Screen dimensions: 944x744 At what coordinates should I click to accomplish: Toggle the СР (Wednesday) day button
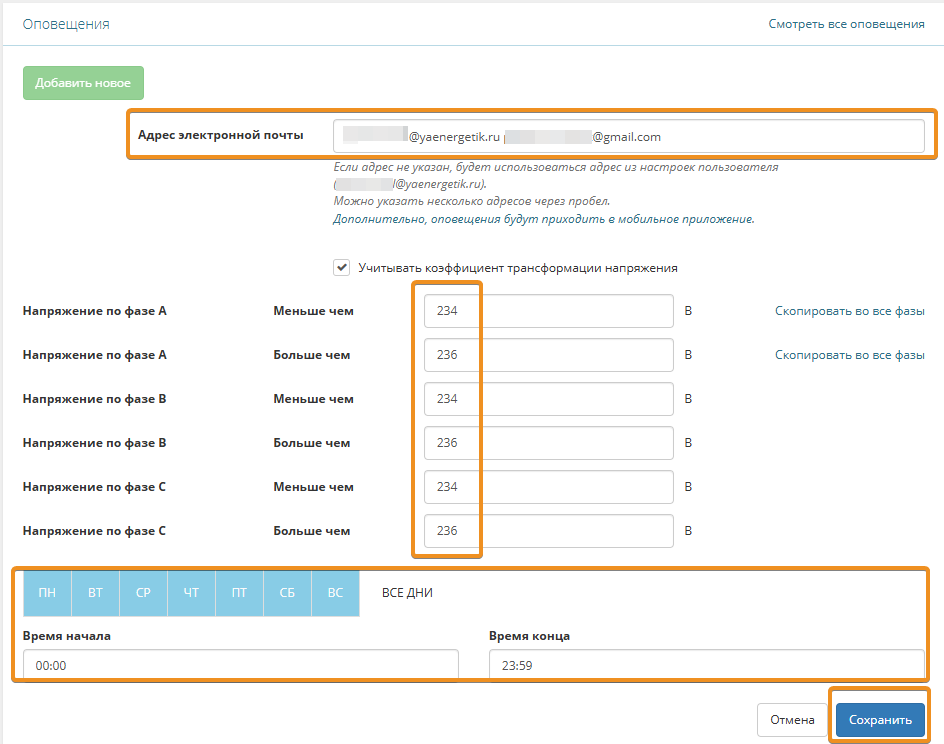(x=143, y=593)
